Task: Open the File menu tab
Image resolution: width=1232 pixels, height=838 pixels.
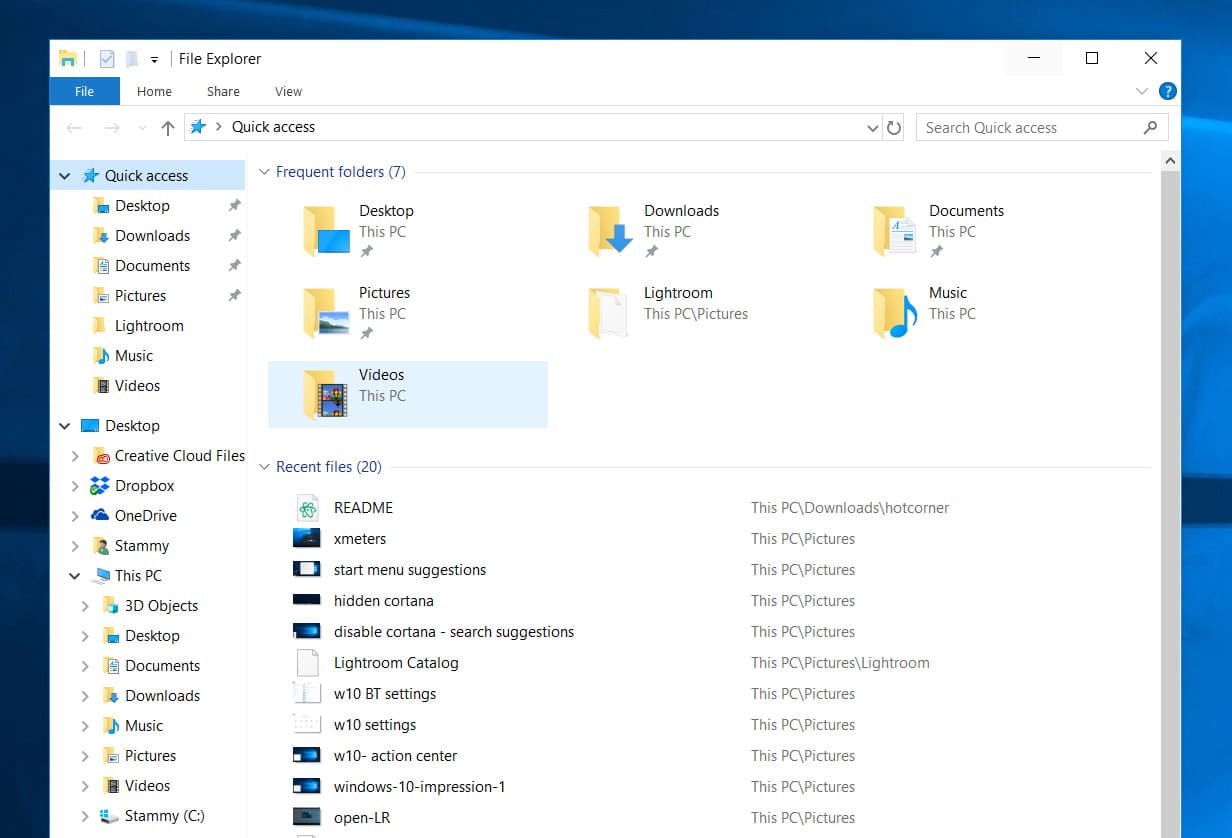Action: [x=84, y=91]
